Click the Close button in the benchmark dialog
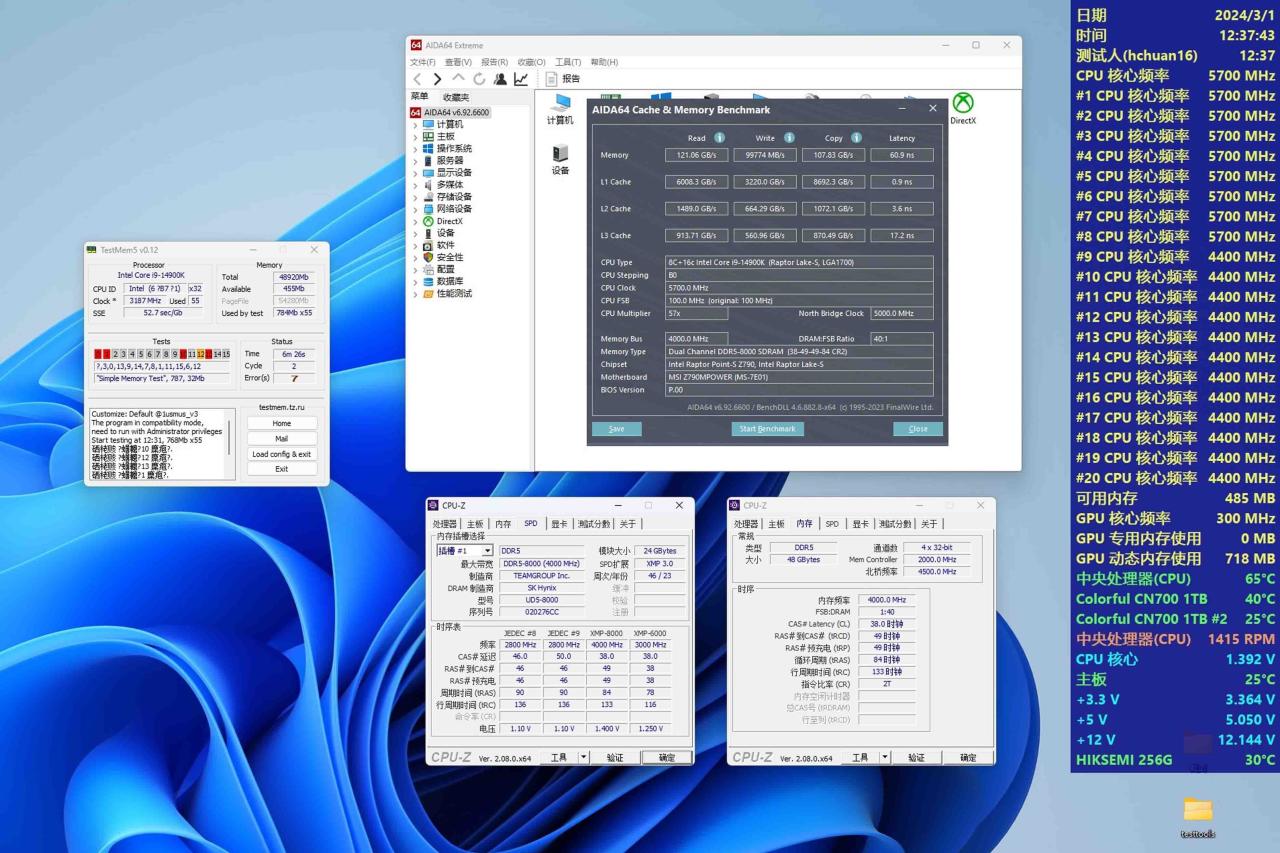This screenshot has width=1280, height=853. pos(918,429)
